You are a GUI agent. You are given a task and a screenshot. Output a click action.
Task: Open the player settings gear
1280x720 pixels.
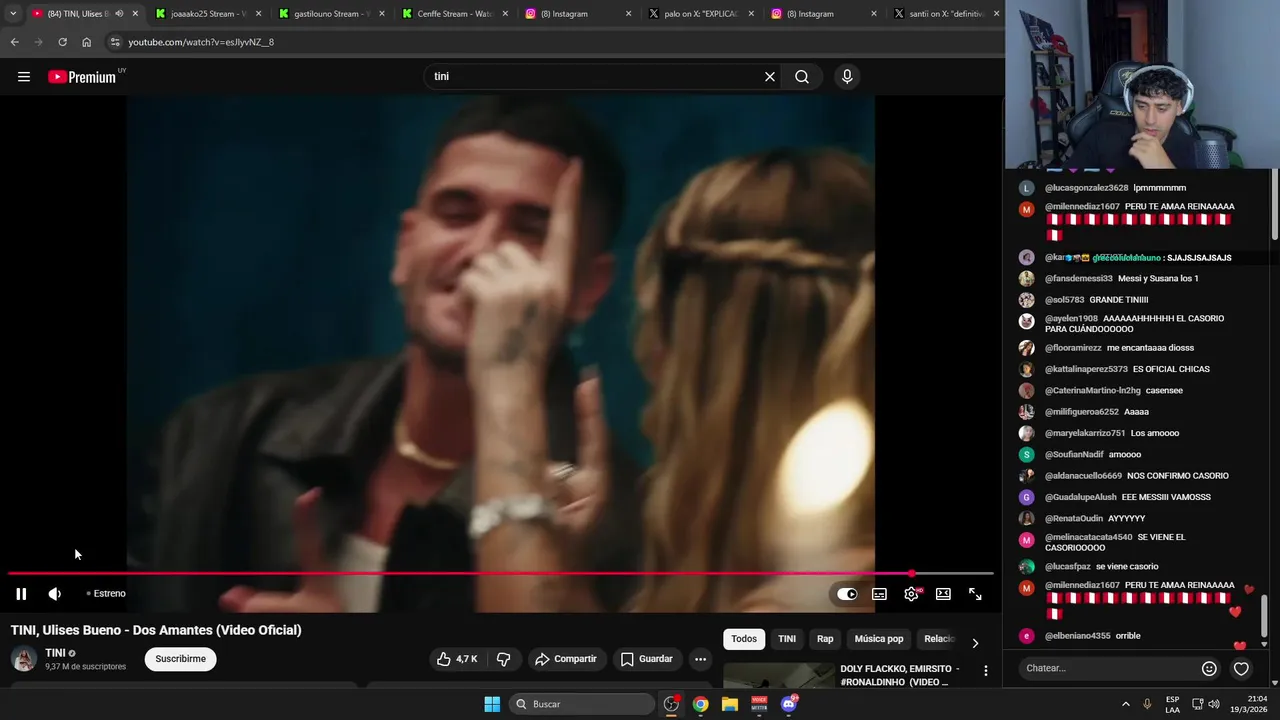911,594
